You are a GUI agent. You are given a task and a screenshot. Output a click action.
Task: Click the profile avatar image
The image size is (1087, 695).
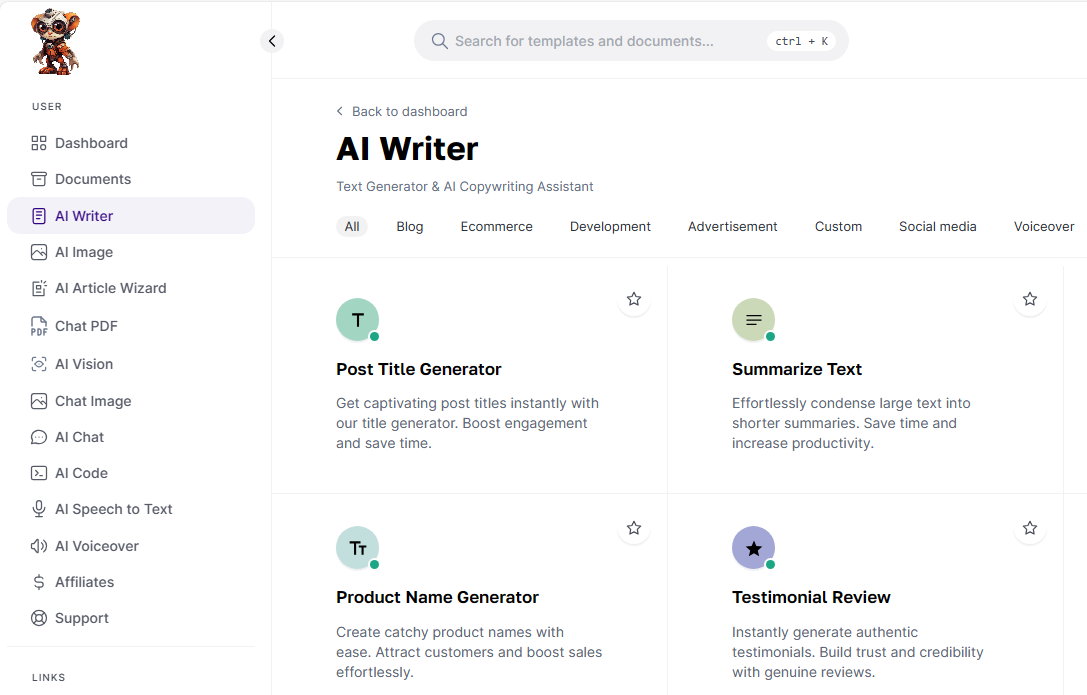55,41
